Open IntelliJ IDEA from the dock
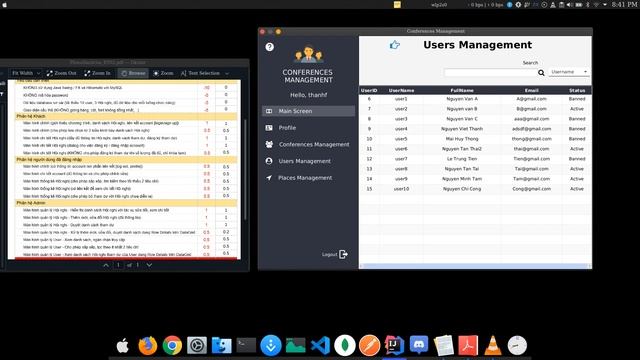This screenshot has height=360, width=640. point(394,345)
